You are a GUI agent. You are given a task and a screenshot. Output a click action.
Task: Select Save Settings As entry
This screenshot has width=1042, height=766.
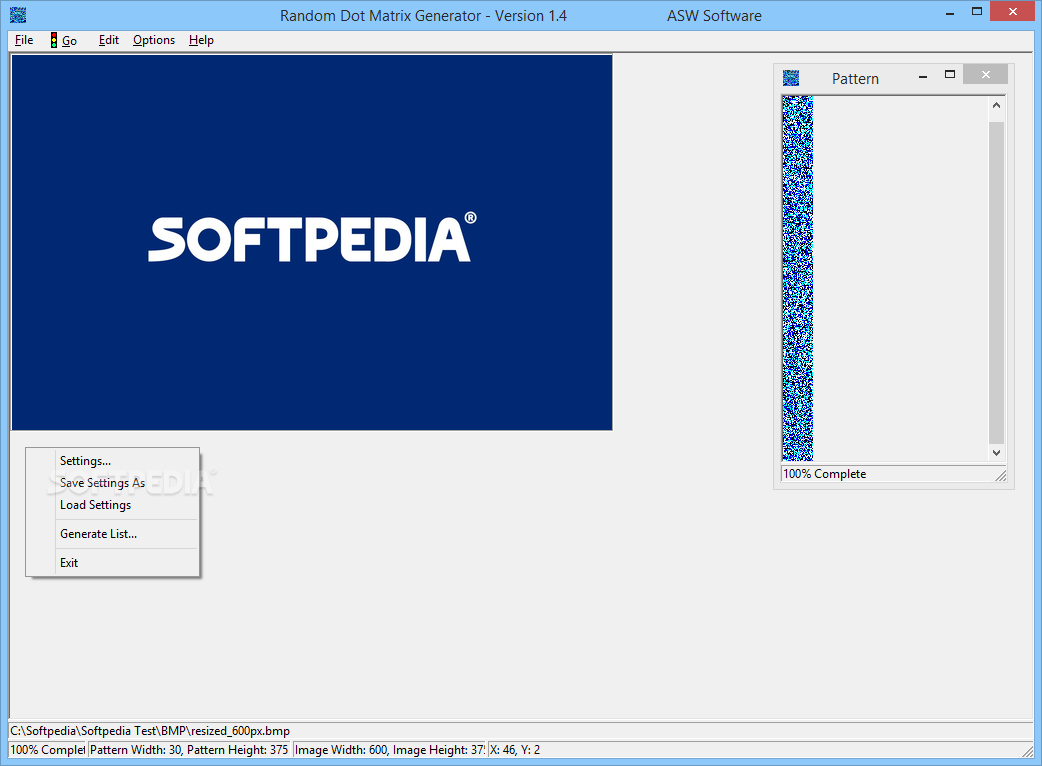(x=112, y=483)
